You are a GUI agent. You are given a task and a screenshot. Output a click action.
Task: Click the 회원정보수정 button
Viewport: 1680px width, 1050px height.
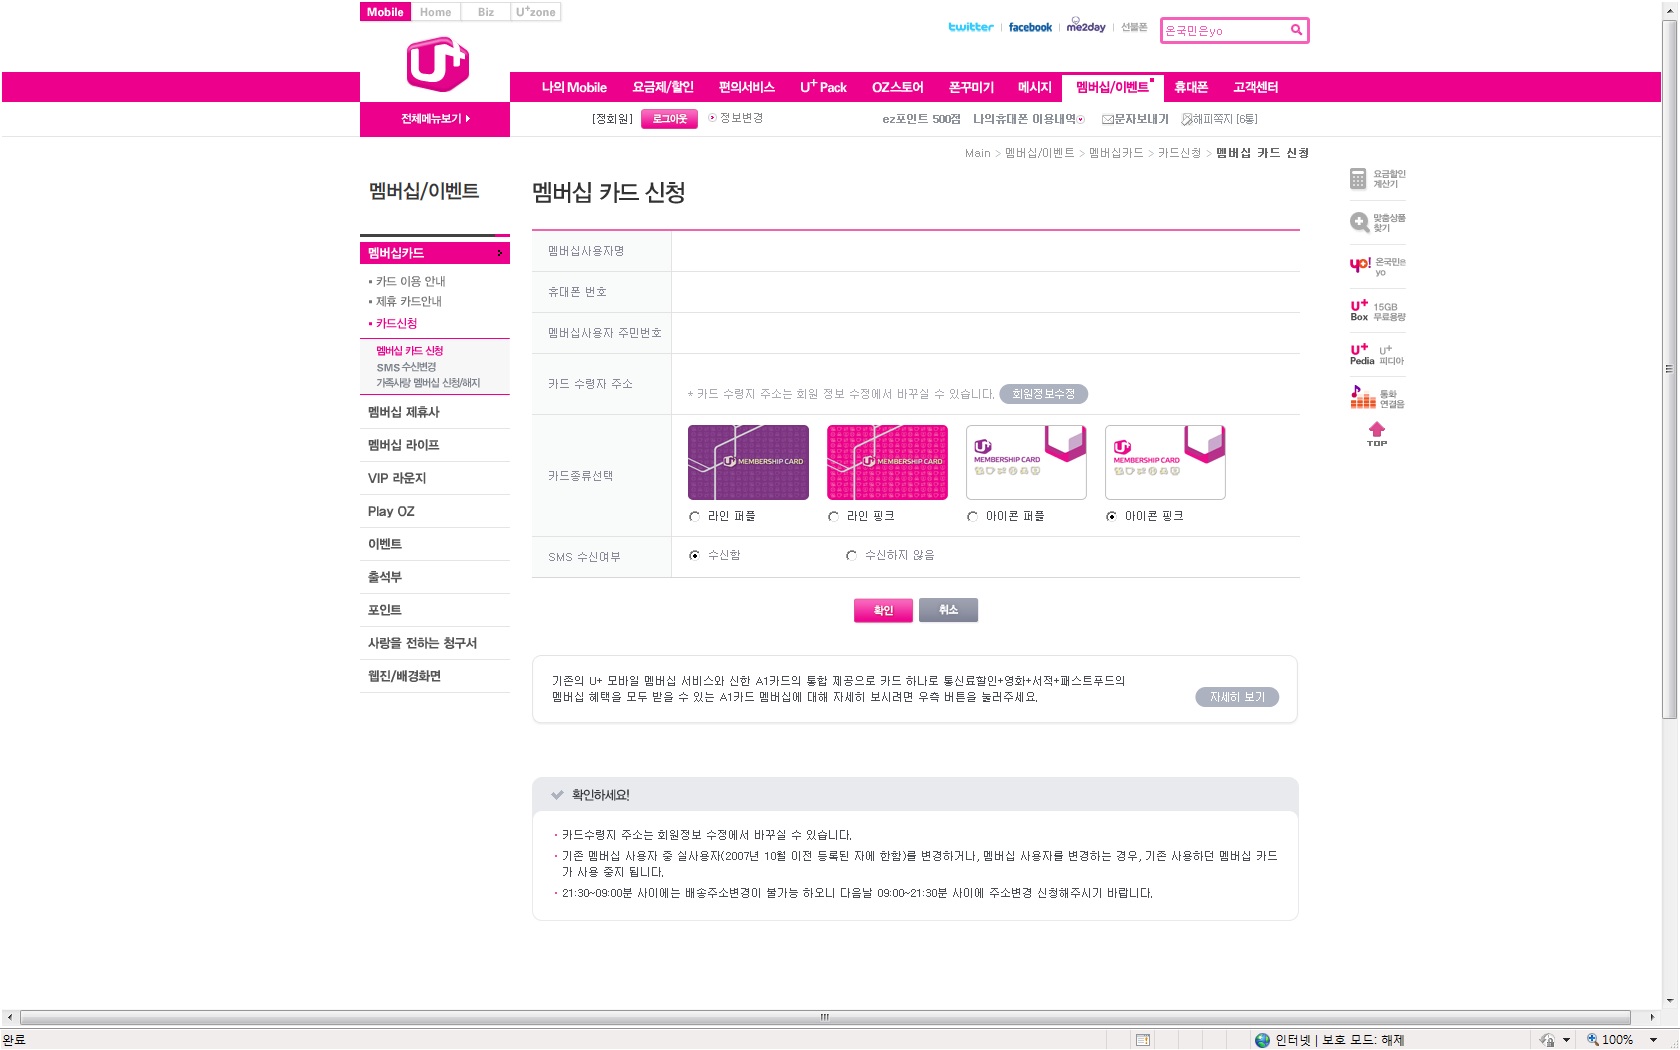pos(1043,394)
